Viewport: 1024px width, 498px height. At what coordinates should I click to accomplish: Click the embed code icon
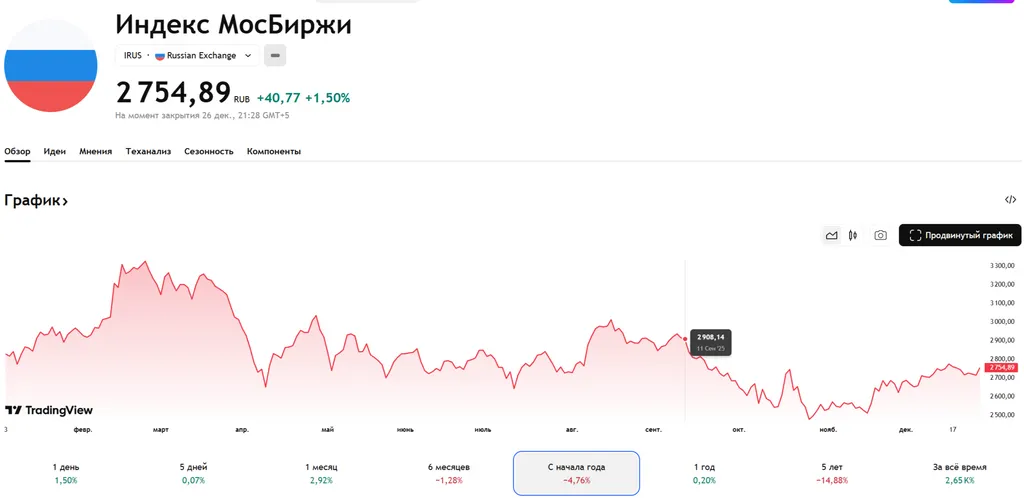(1010, 200)
